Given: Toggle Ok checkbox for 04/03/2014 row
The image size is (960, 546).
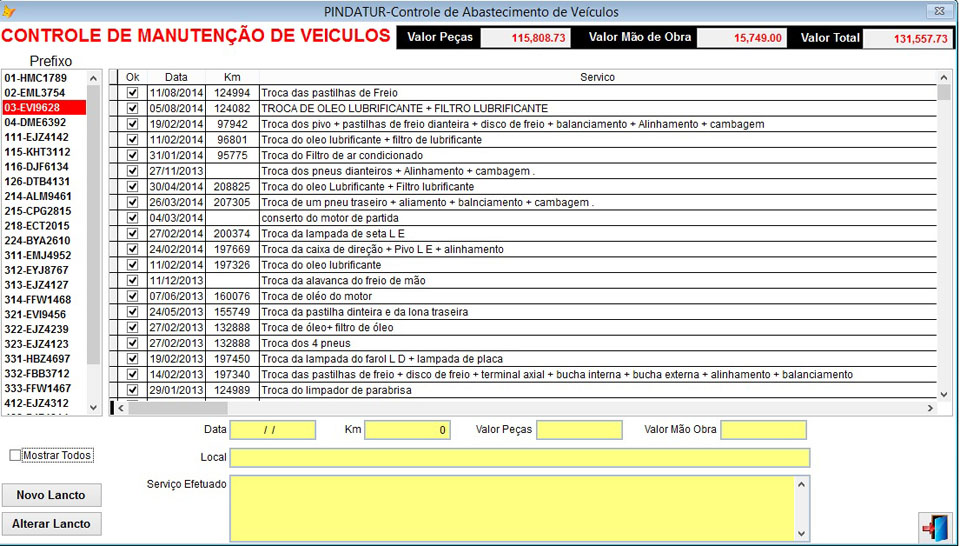Looking at the screenshot, I should click(132, 218).
